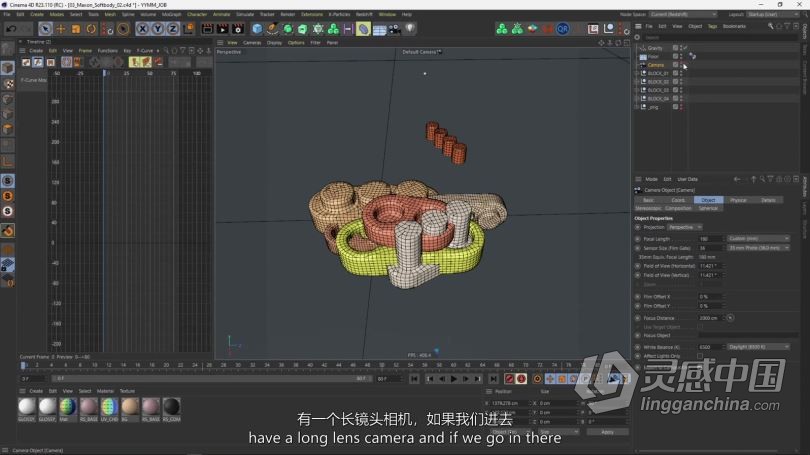Select the Move tool in top toolbar
This screenshot has height=455, width=810.
tap(60, 29)
